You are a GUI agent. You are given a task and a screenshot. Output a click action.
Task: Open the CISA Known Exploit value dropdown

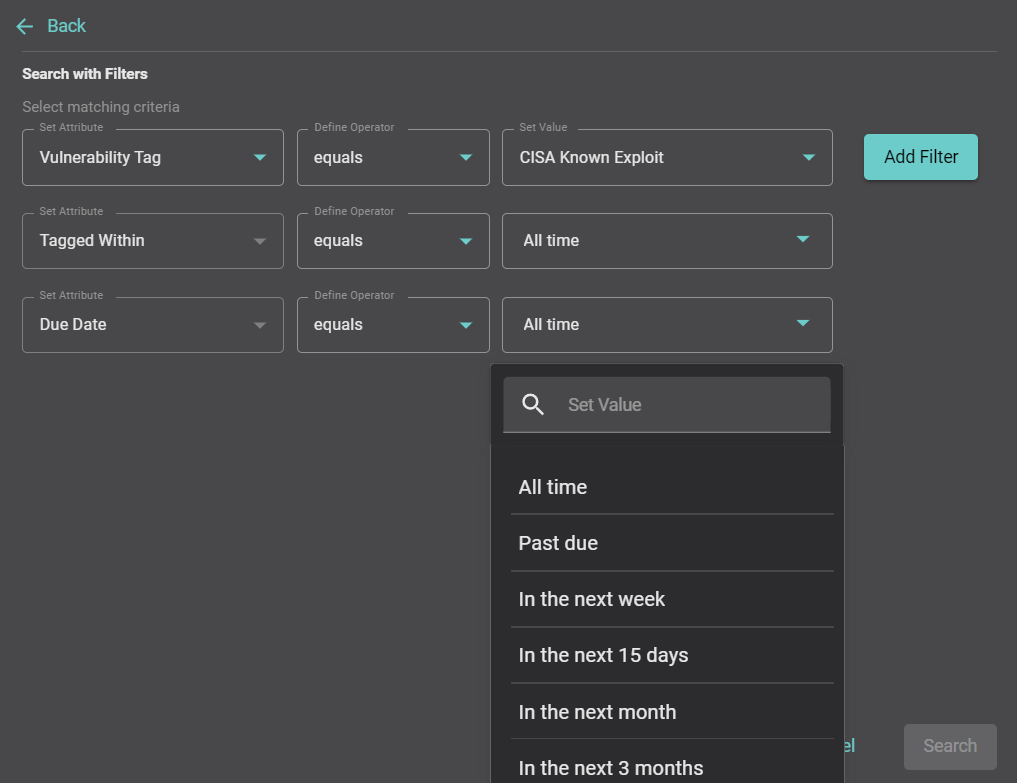point(667,158)
